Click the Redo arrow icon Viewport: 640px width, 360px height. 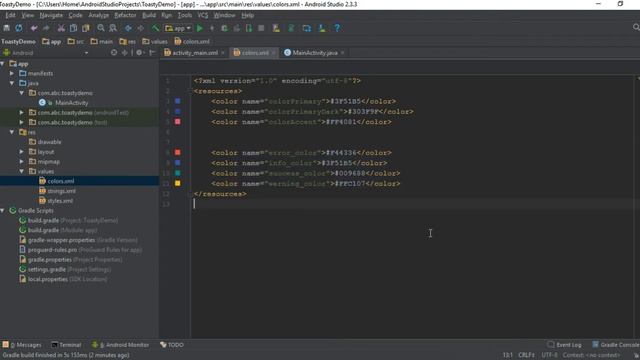tap(46, 28)
